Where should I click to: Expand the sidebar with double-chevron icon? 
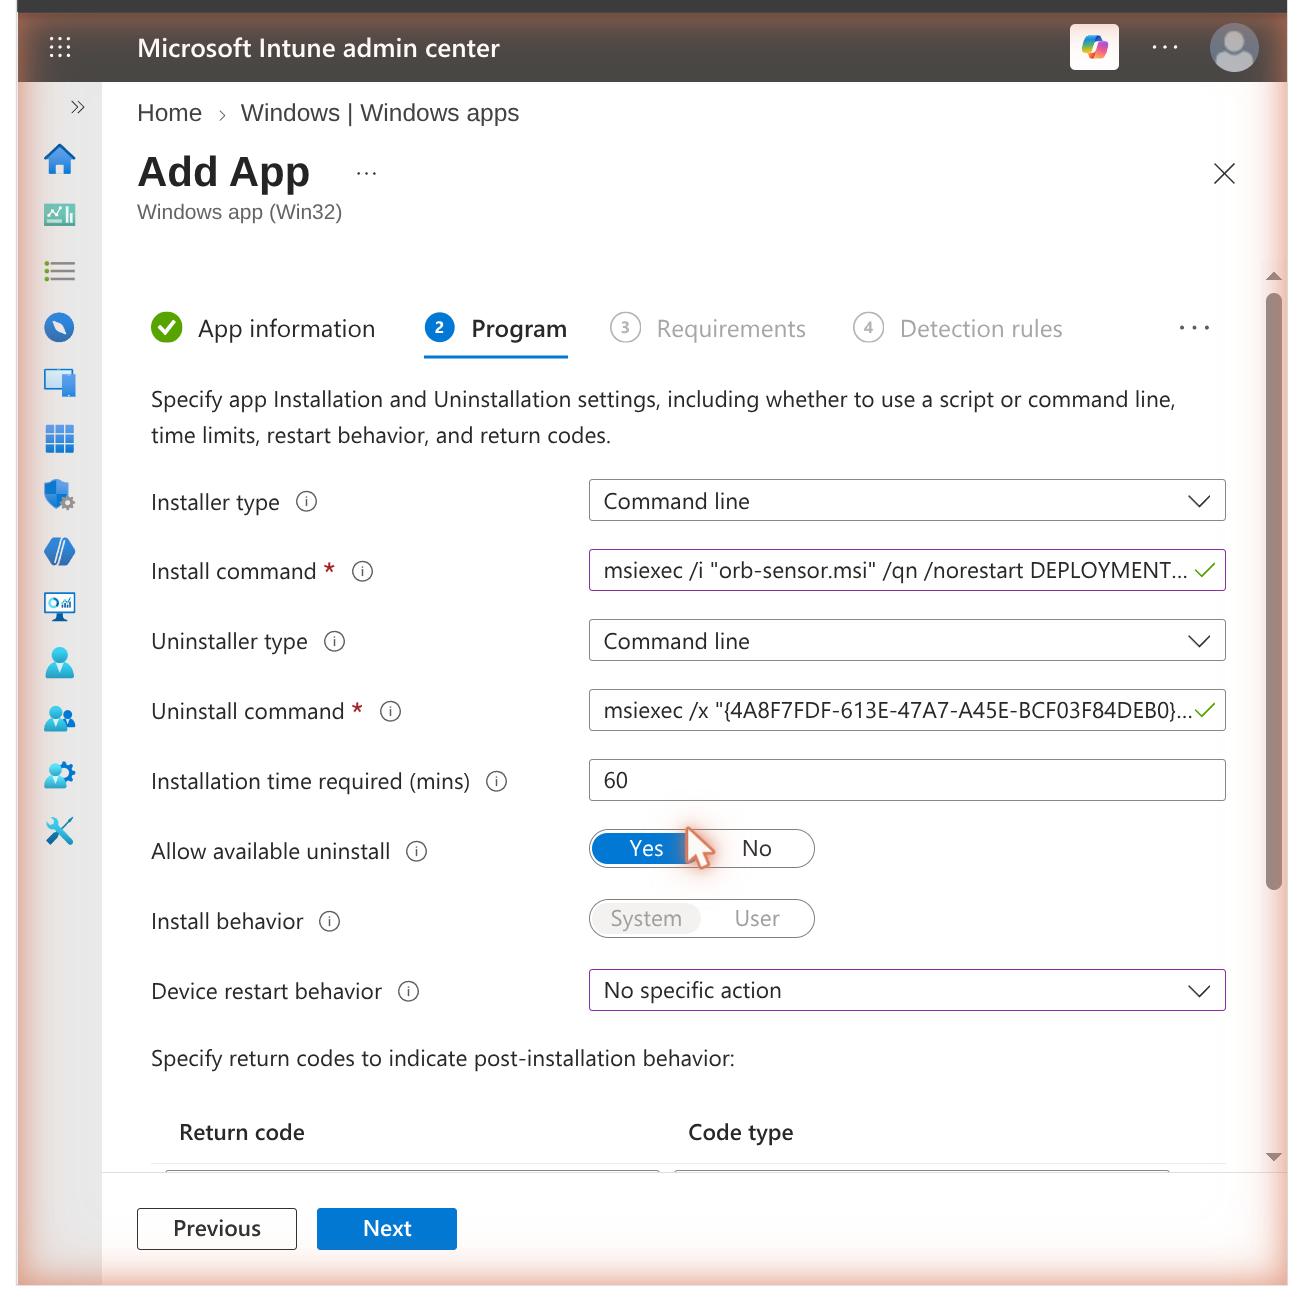[78, 107]
